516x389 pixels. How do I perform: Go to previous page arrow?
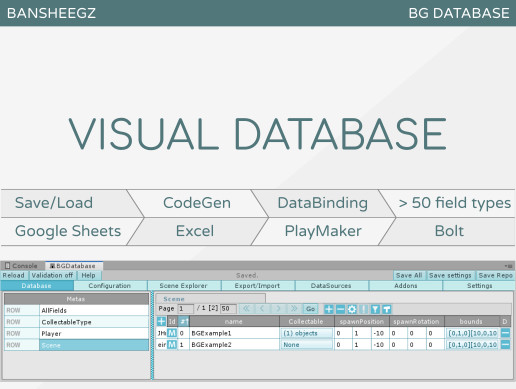point(262,309)
